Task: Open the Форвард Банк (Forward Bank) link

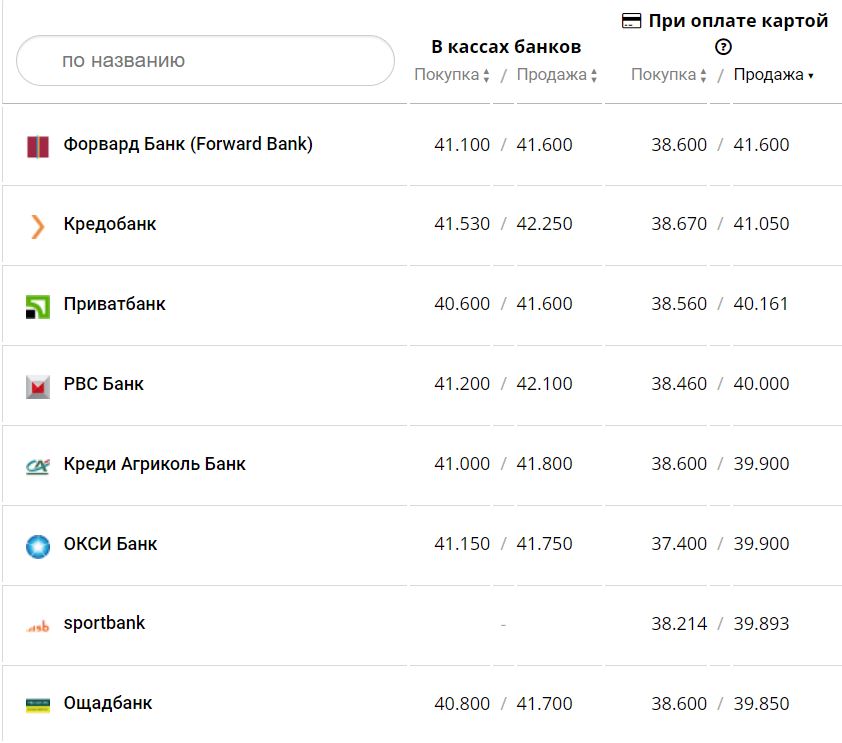Action: click(x=188, y=144)
